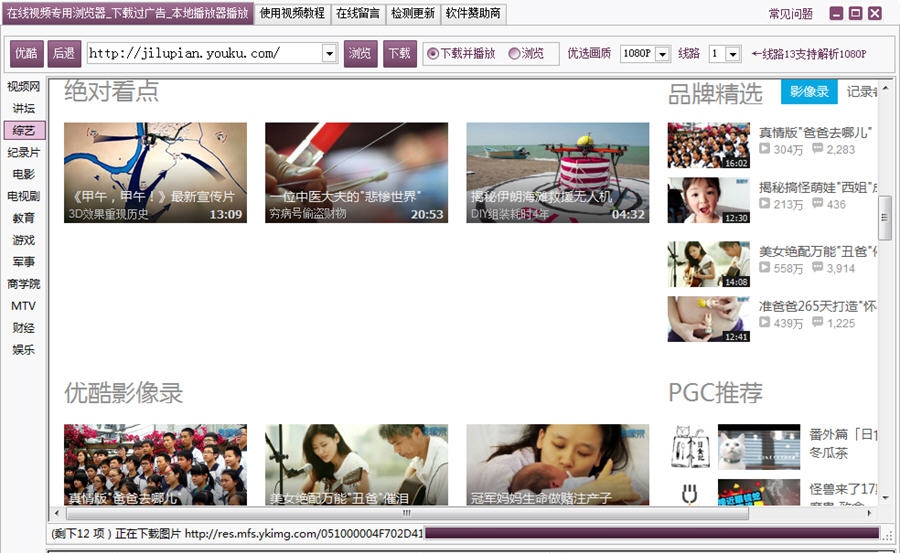Viewport: 900px width, 553px height.
Task: Select the main 在线视频专用浏览器 tab
Action: click(127, 13)
